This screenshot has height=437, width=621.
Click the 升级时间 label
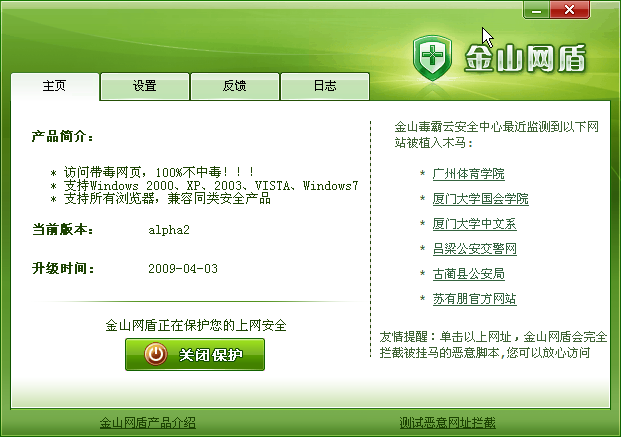(63, 269)
